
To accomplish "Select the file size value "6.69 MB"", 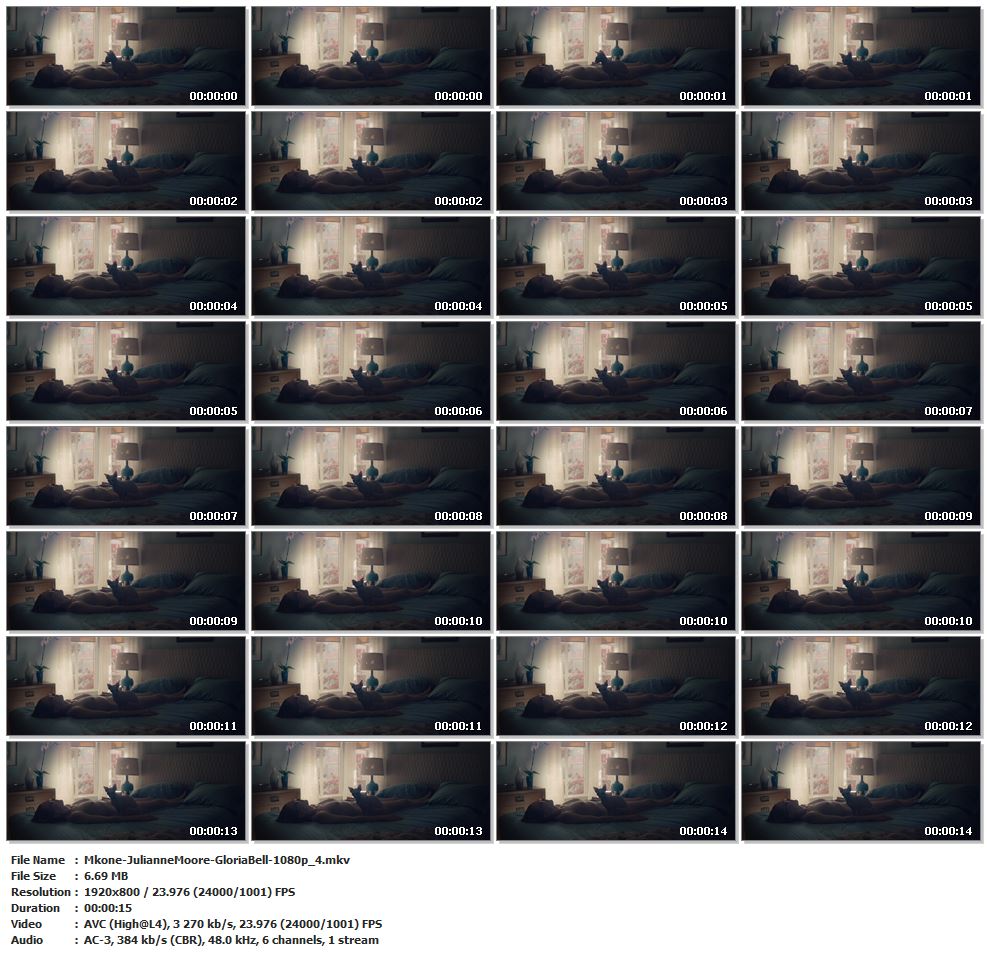I will click(x=106, y=876).
